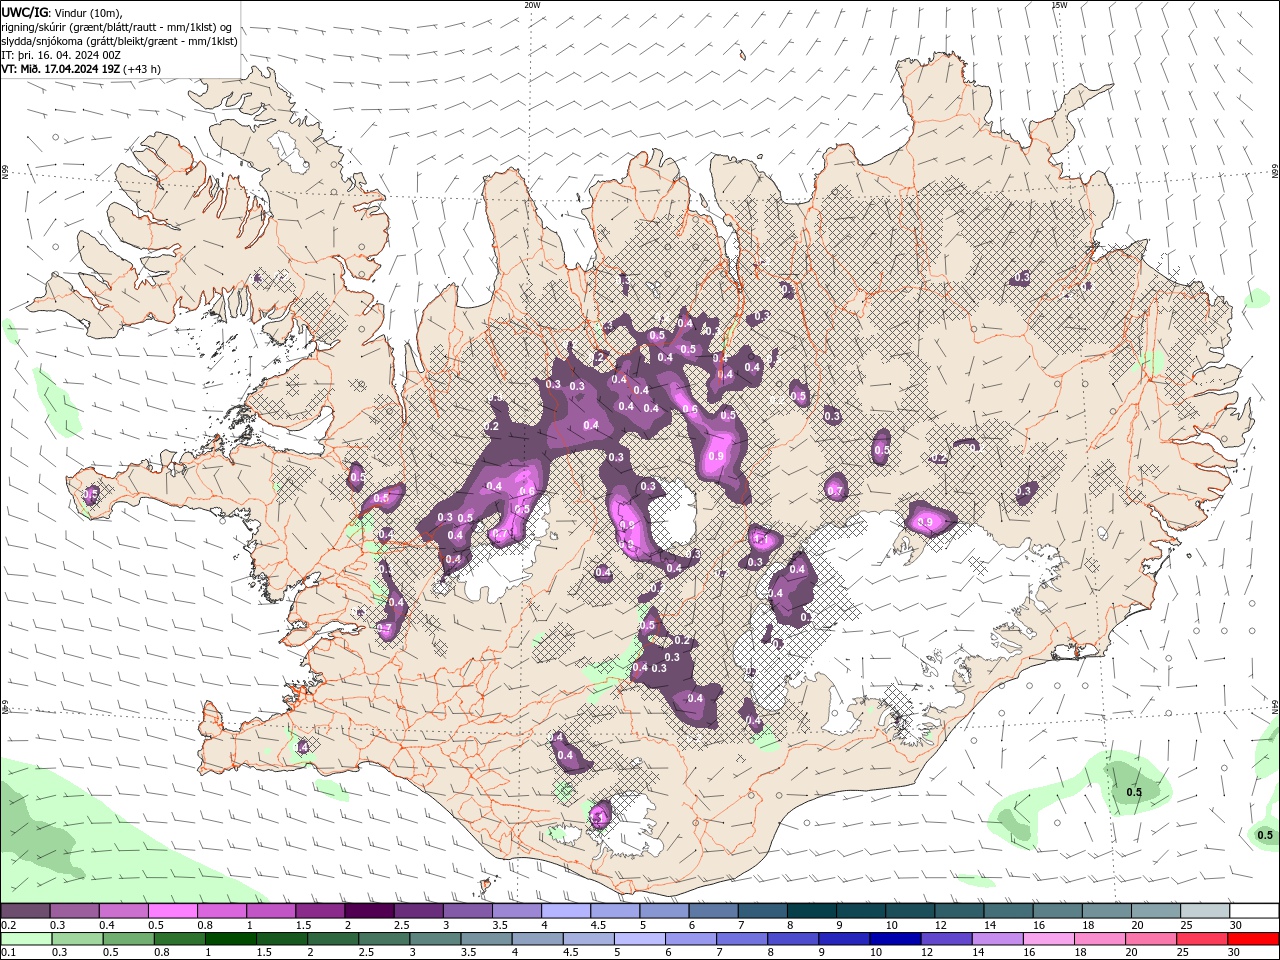The image size is (1280, 960).
Task: Pick the light pink 16 mm rain swatch
Action: click(x=1049, y=938)
